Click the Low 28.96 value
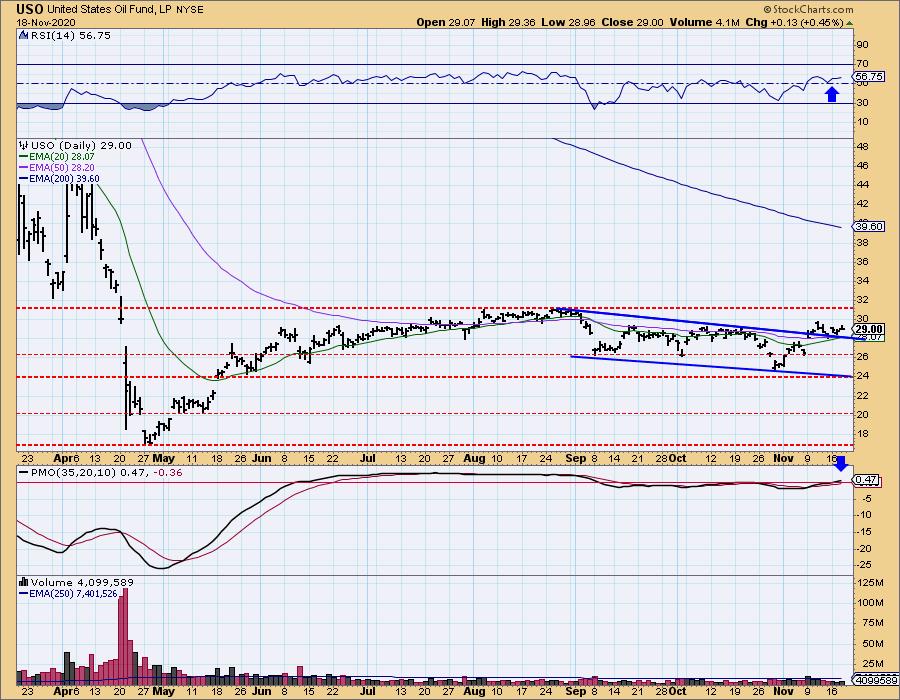Screen dimensions: 900x700 (x=568, y=22)
